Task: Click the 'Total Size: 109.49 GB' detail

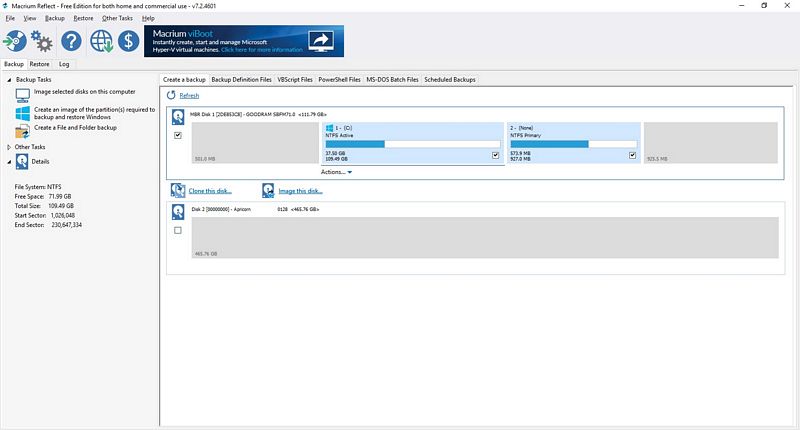Action: click(x=44, y=206)
